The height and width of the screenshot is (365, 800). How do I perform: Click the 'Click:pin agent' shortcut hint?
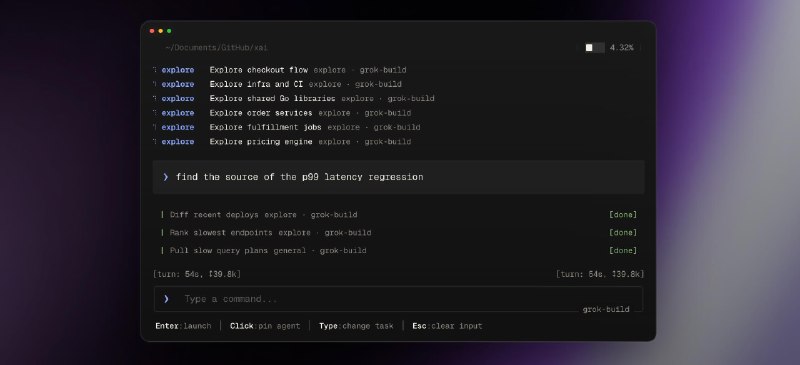click(x=265, y=326)
